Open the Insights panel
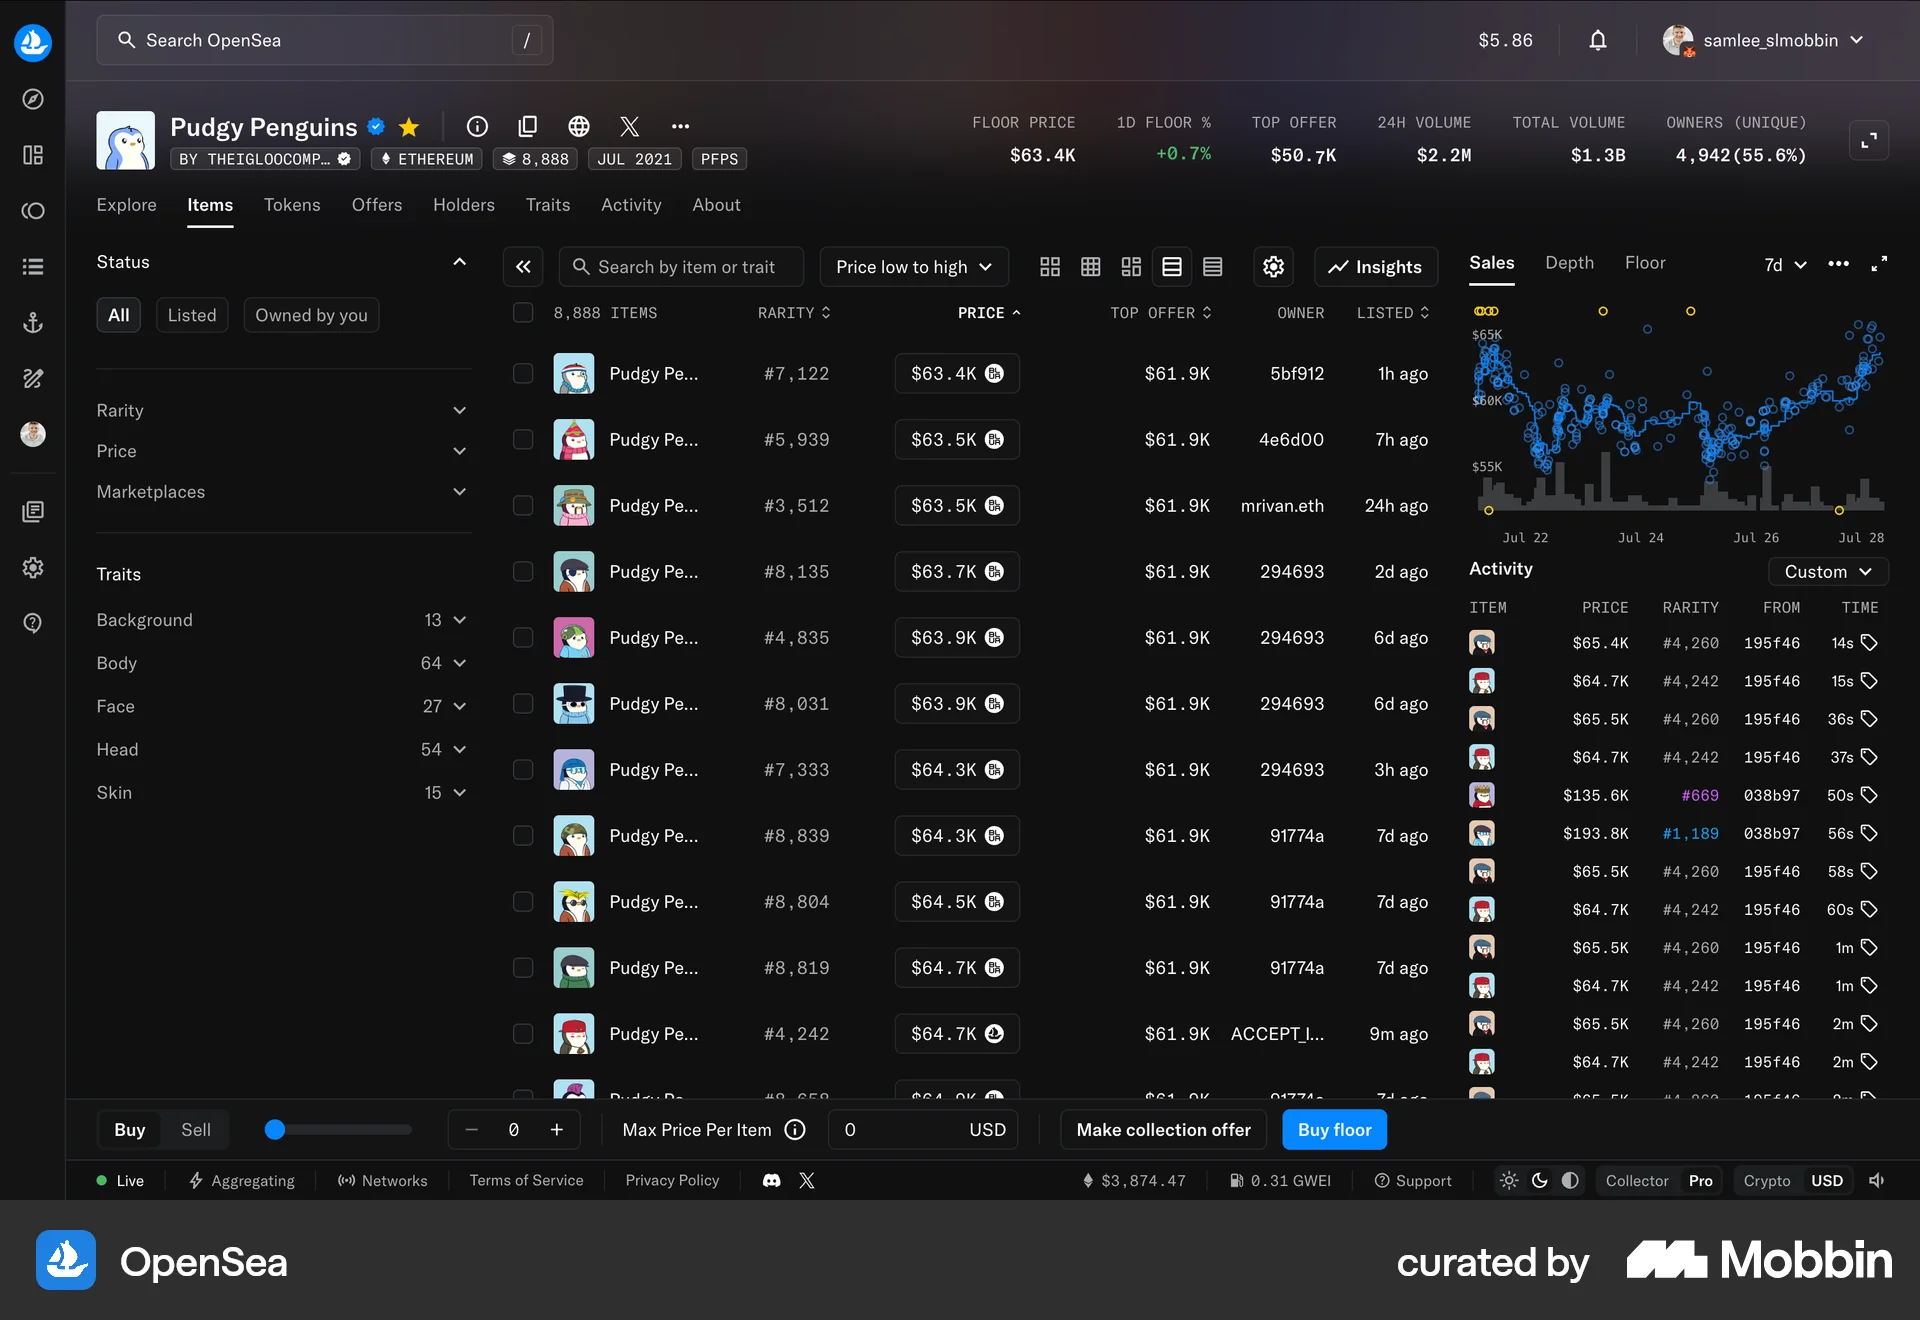The image size is (1920, 1320). click(x=1375, y=266)
